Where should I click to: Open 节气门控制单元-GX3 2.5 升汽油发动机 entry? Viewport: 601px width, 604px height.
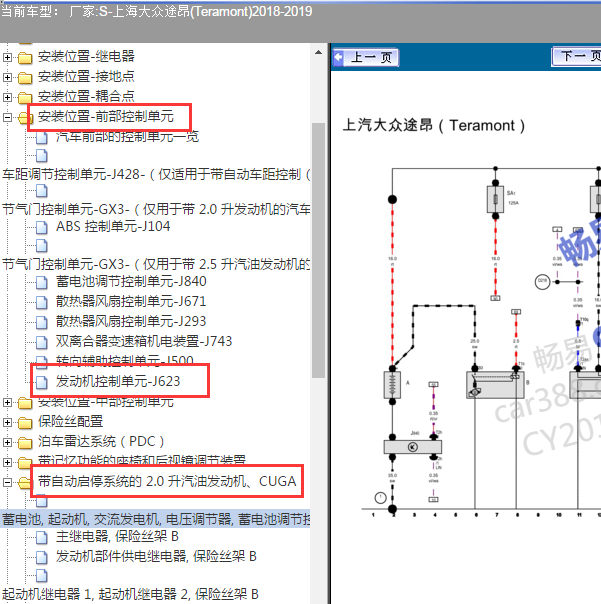(156, 265)
